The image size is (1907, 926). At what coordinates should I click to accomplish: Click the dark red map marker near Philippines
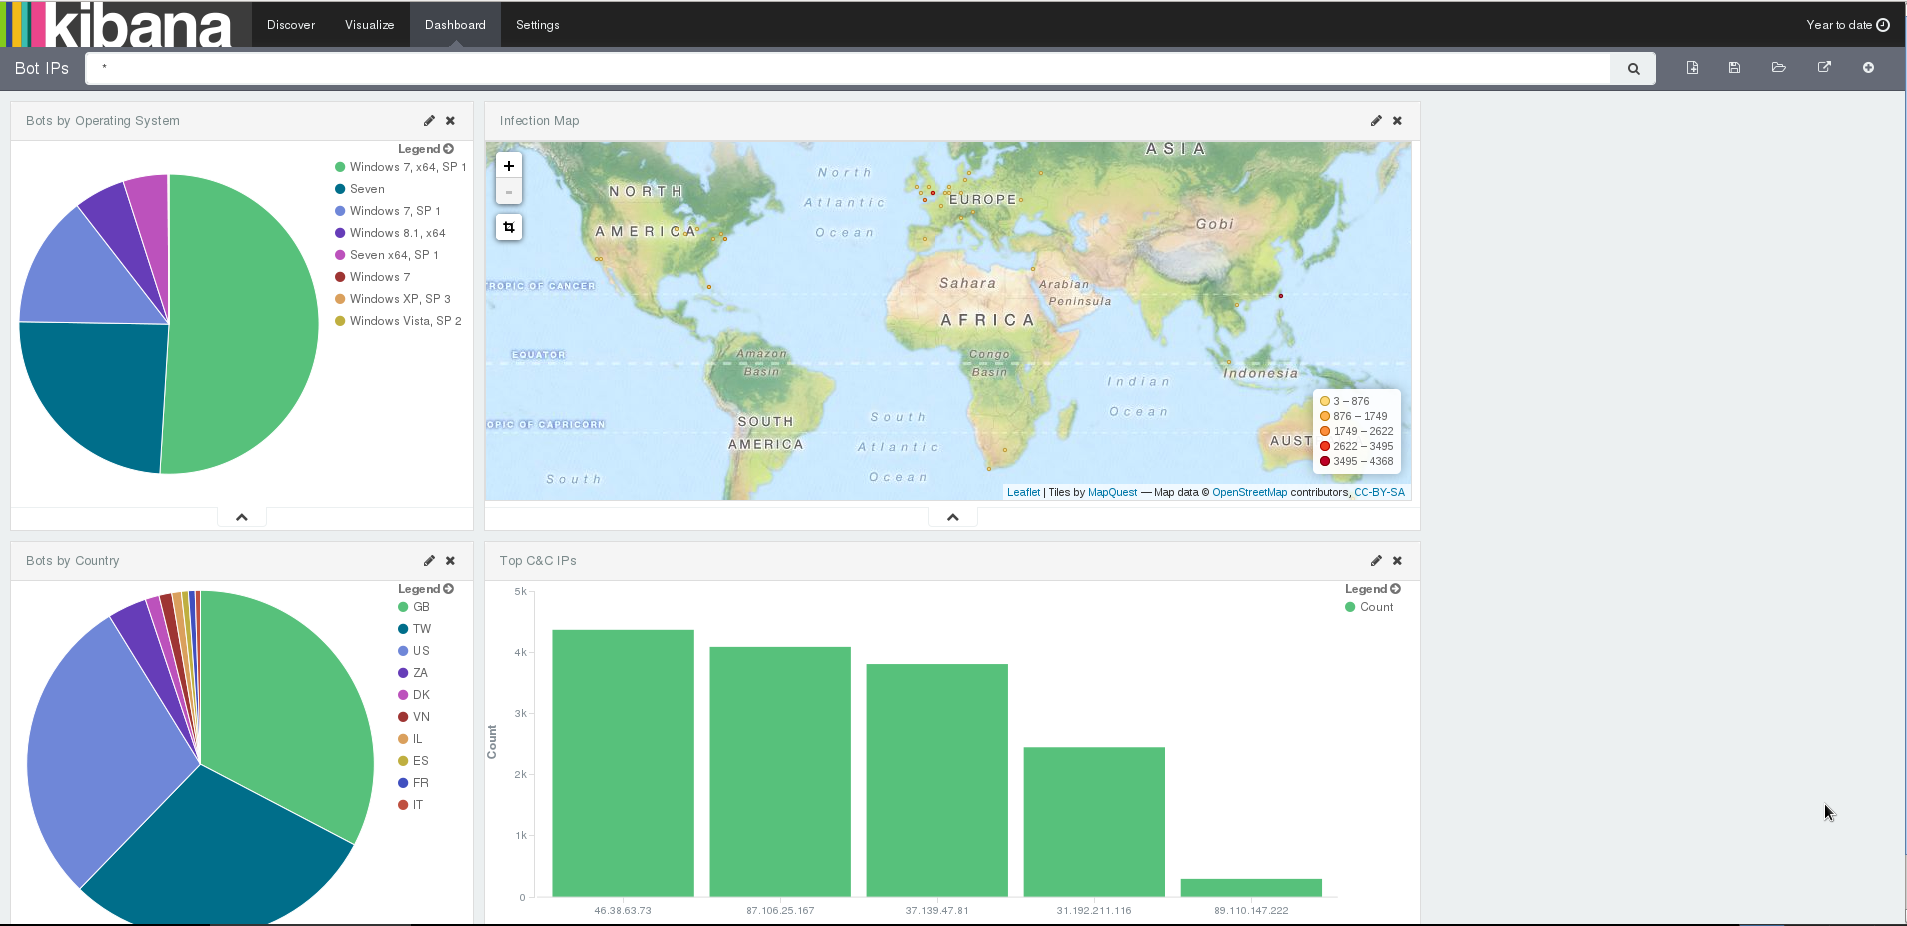1281,296
